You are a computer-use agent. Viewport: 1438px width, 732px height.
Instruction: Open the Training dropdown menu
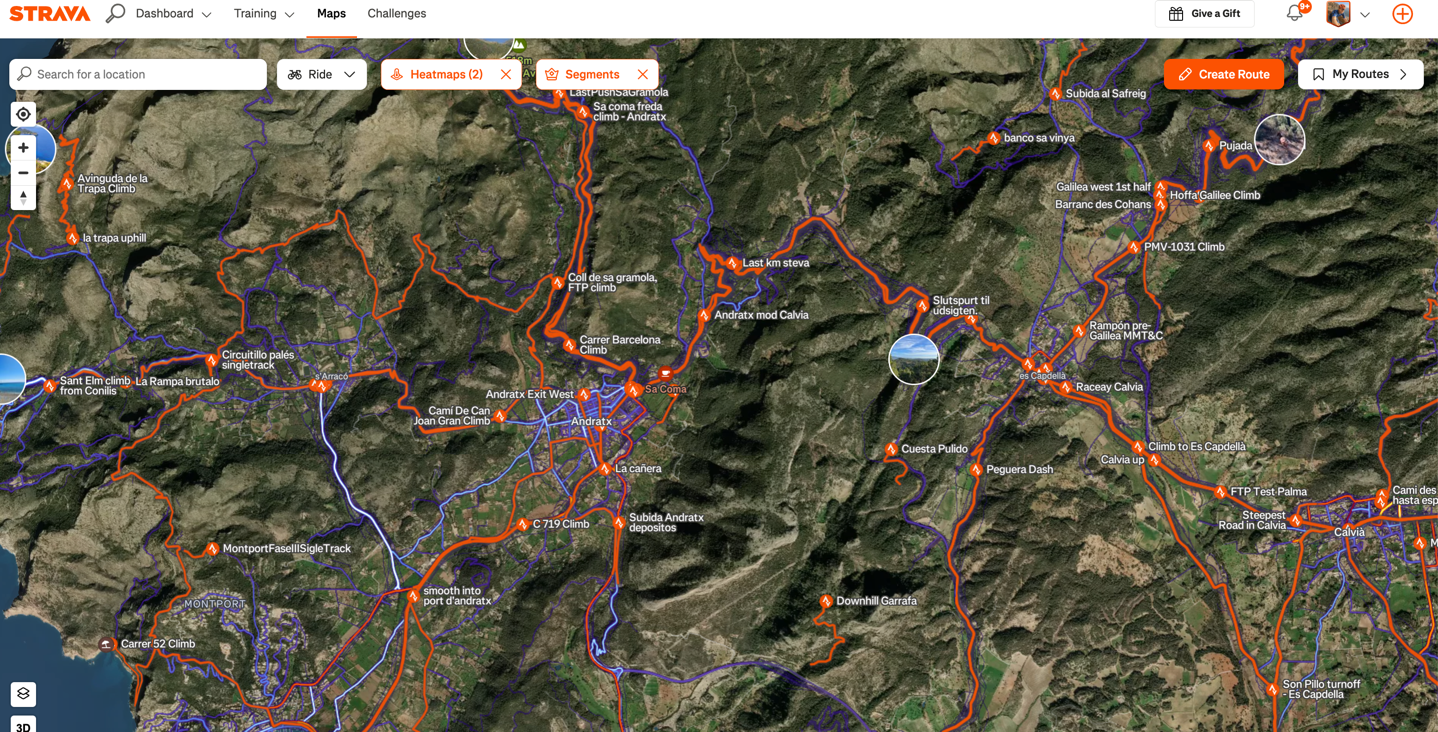point(263,14)
